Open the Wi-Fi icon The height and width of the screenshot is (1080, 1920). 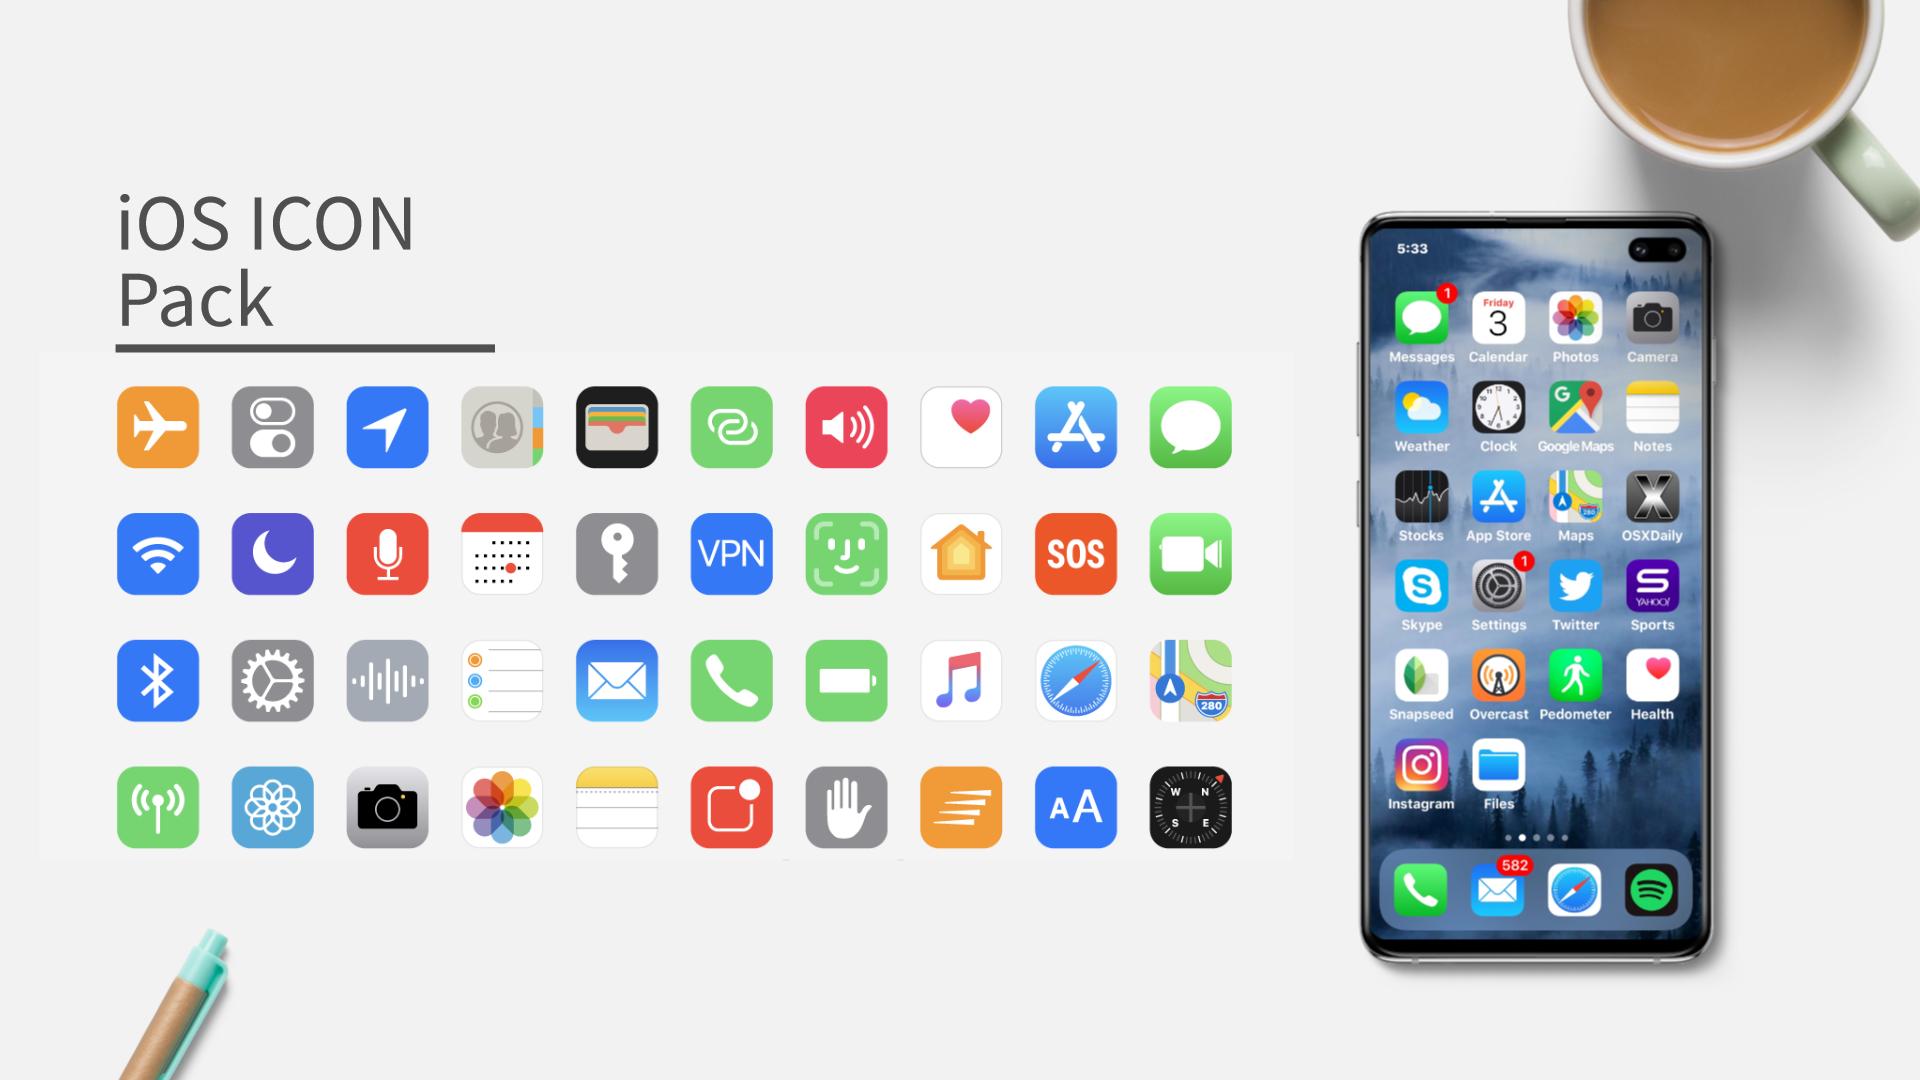158,554
